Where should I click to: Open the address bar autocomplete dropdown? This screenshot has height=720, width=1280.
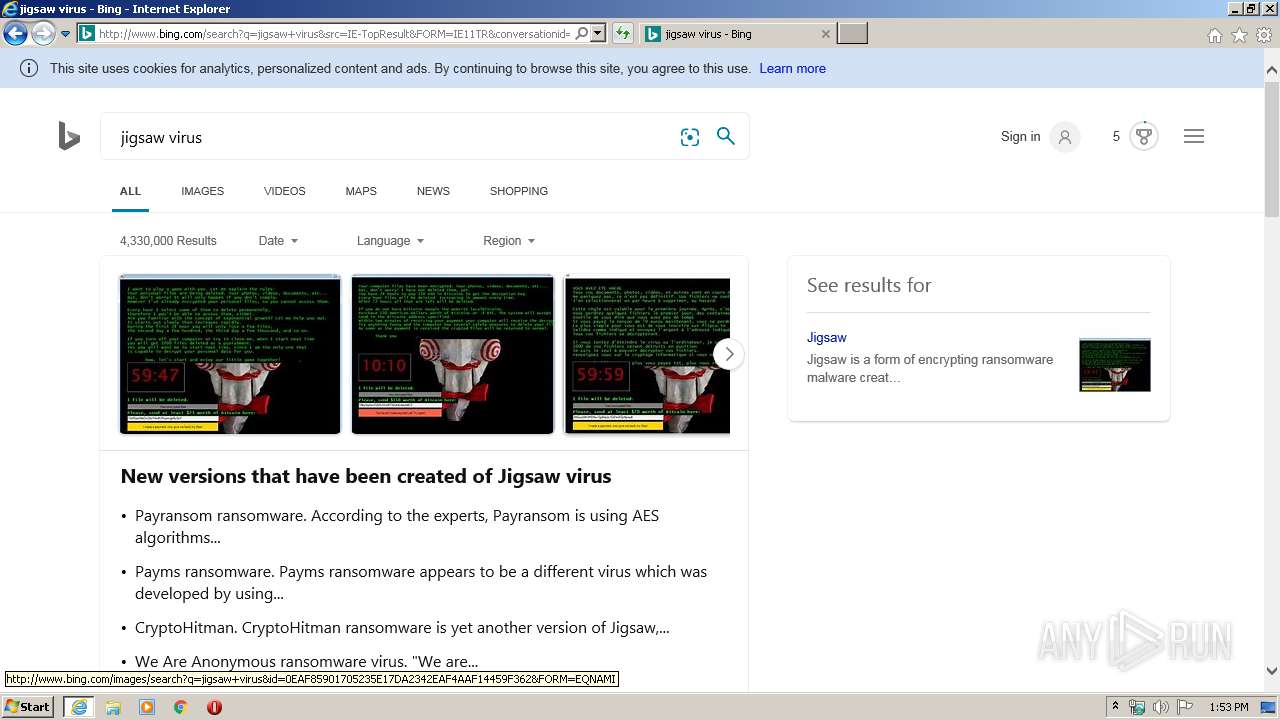pos(597,34)
